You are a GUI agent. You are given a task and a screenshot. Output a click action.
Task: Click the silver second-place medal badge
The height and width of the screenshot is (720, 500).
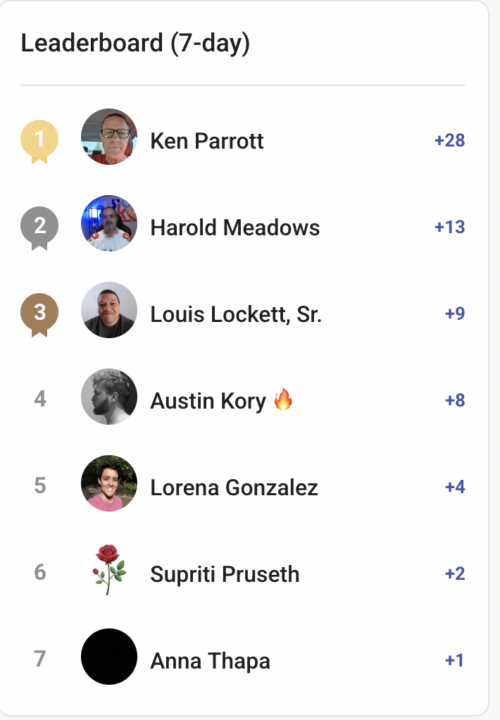(39, 228)
